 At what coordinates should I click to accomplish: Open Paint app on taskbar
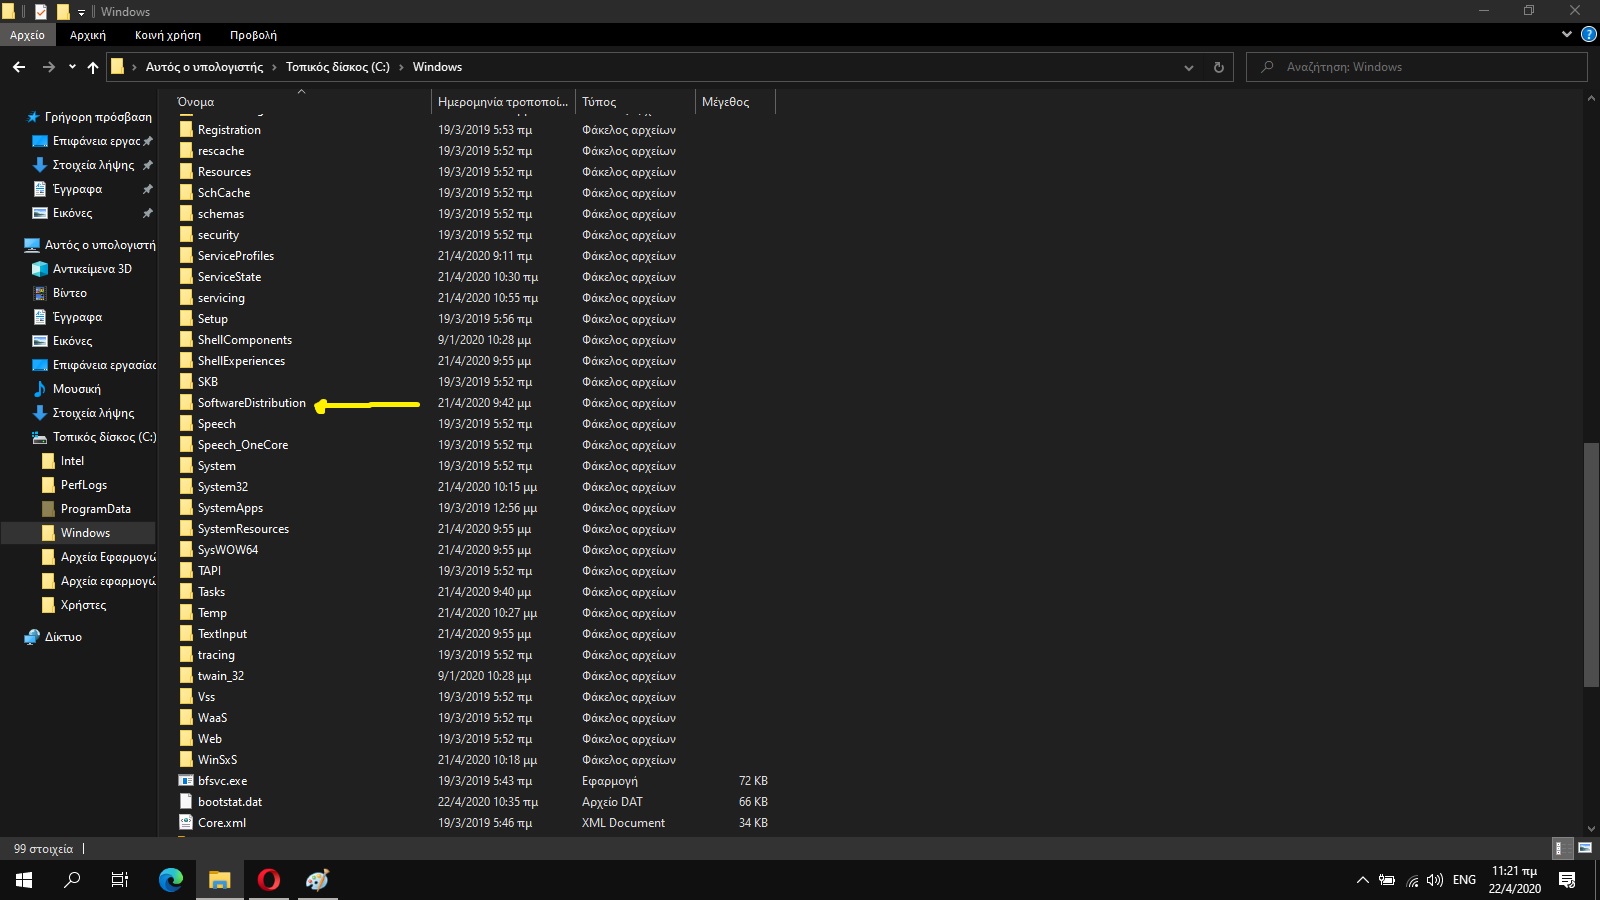[x=318, y=880]
